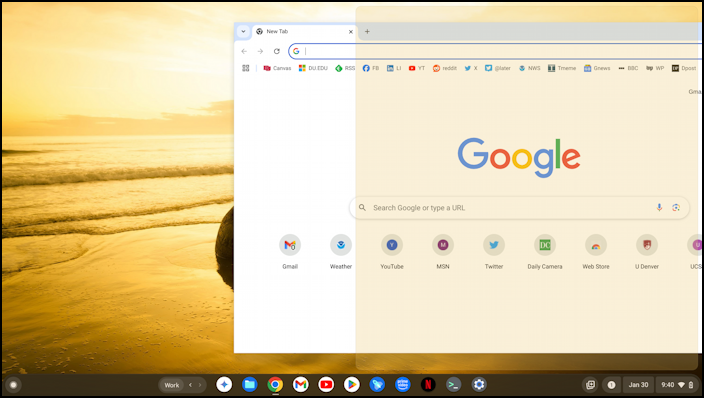Open the YouTube shortcut tile
Image resolution: width=704 pixels, height=398 pixels.
point(392,252)
